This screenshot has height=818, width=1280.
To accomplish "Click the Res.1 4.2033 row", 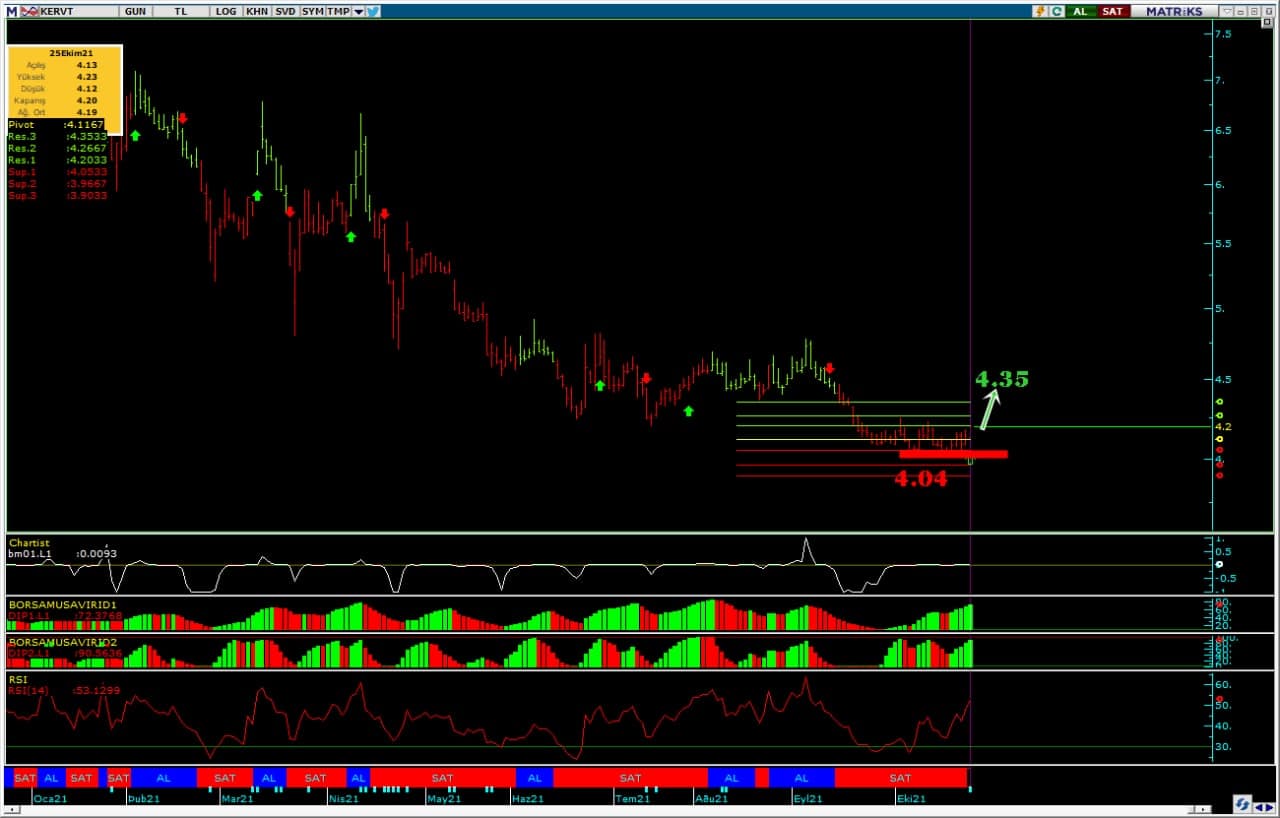I will tap(57, 160).
